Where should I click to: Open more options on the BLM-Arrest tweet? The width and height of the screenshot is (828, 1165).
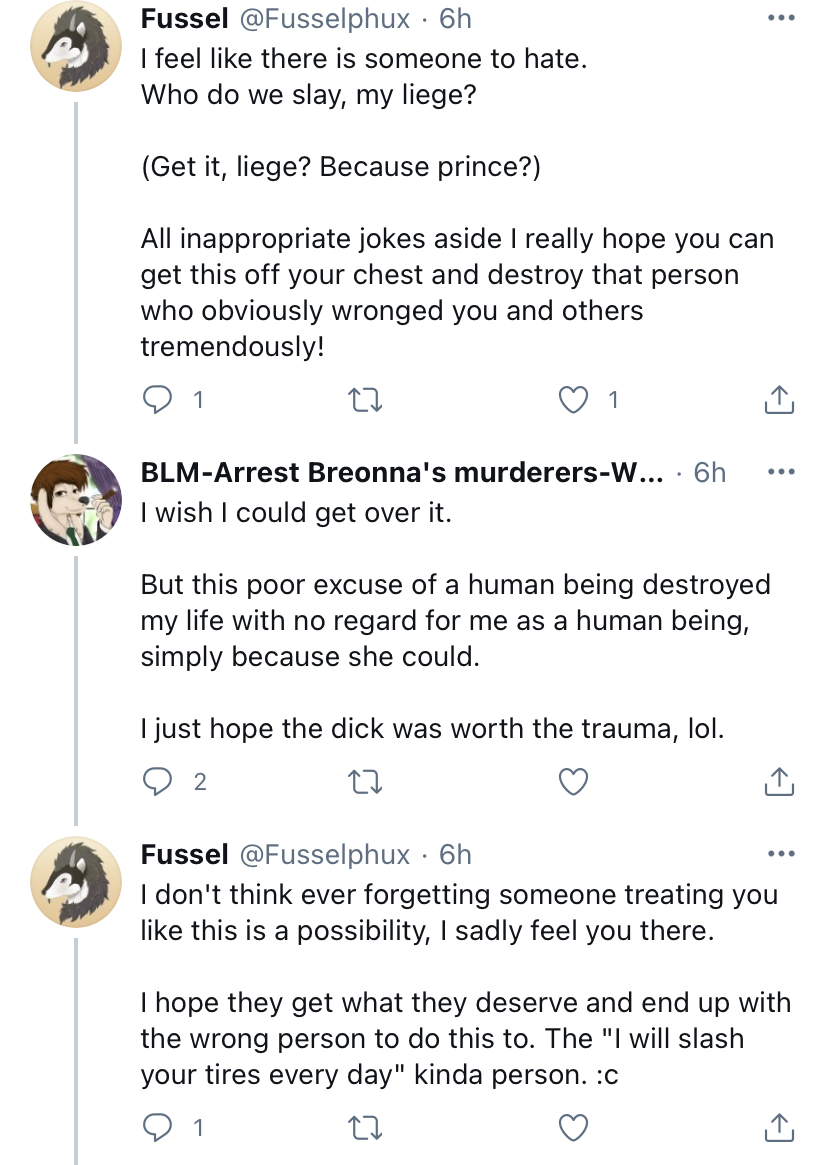(781, 472)
